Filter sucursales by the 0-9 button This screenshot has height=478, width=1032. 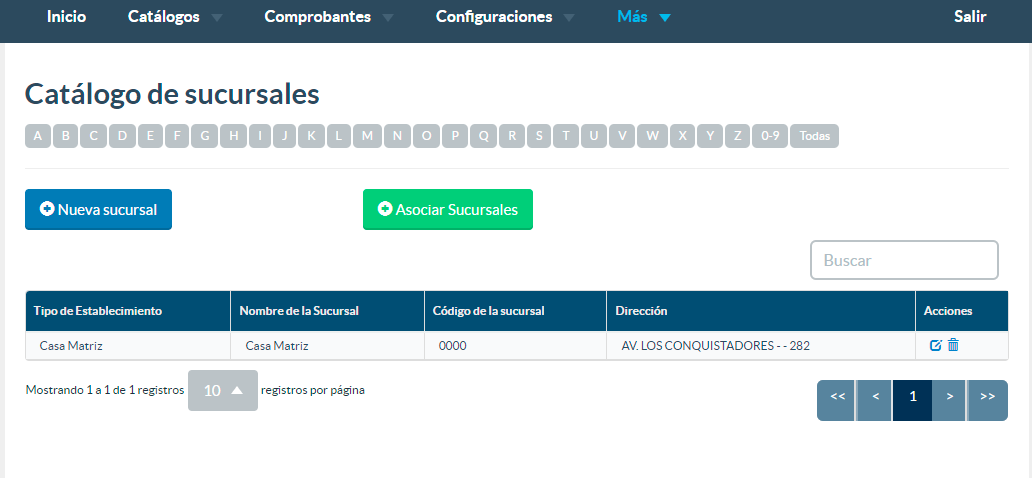770,136
